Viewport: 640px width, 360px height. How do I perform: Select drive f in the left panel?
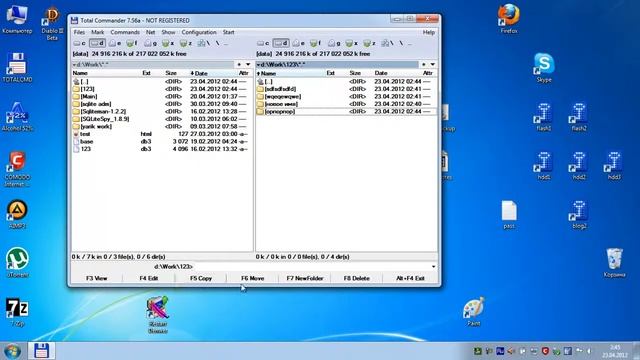point(132,43)
